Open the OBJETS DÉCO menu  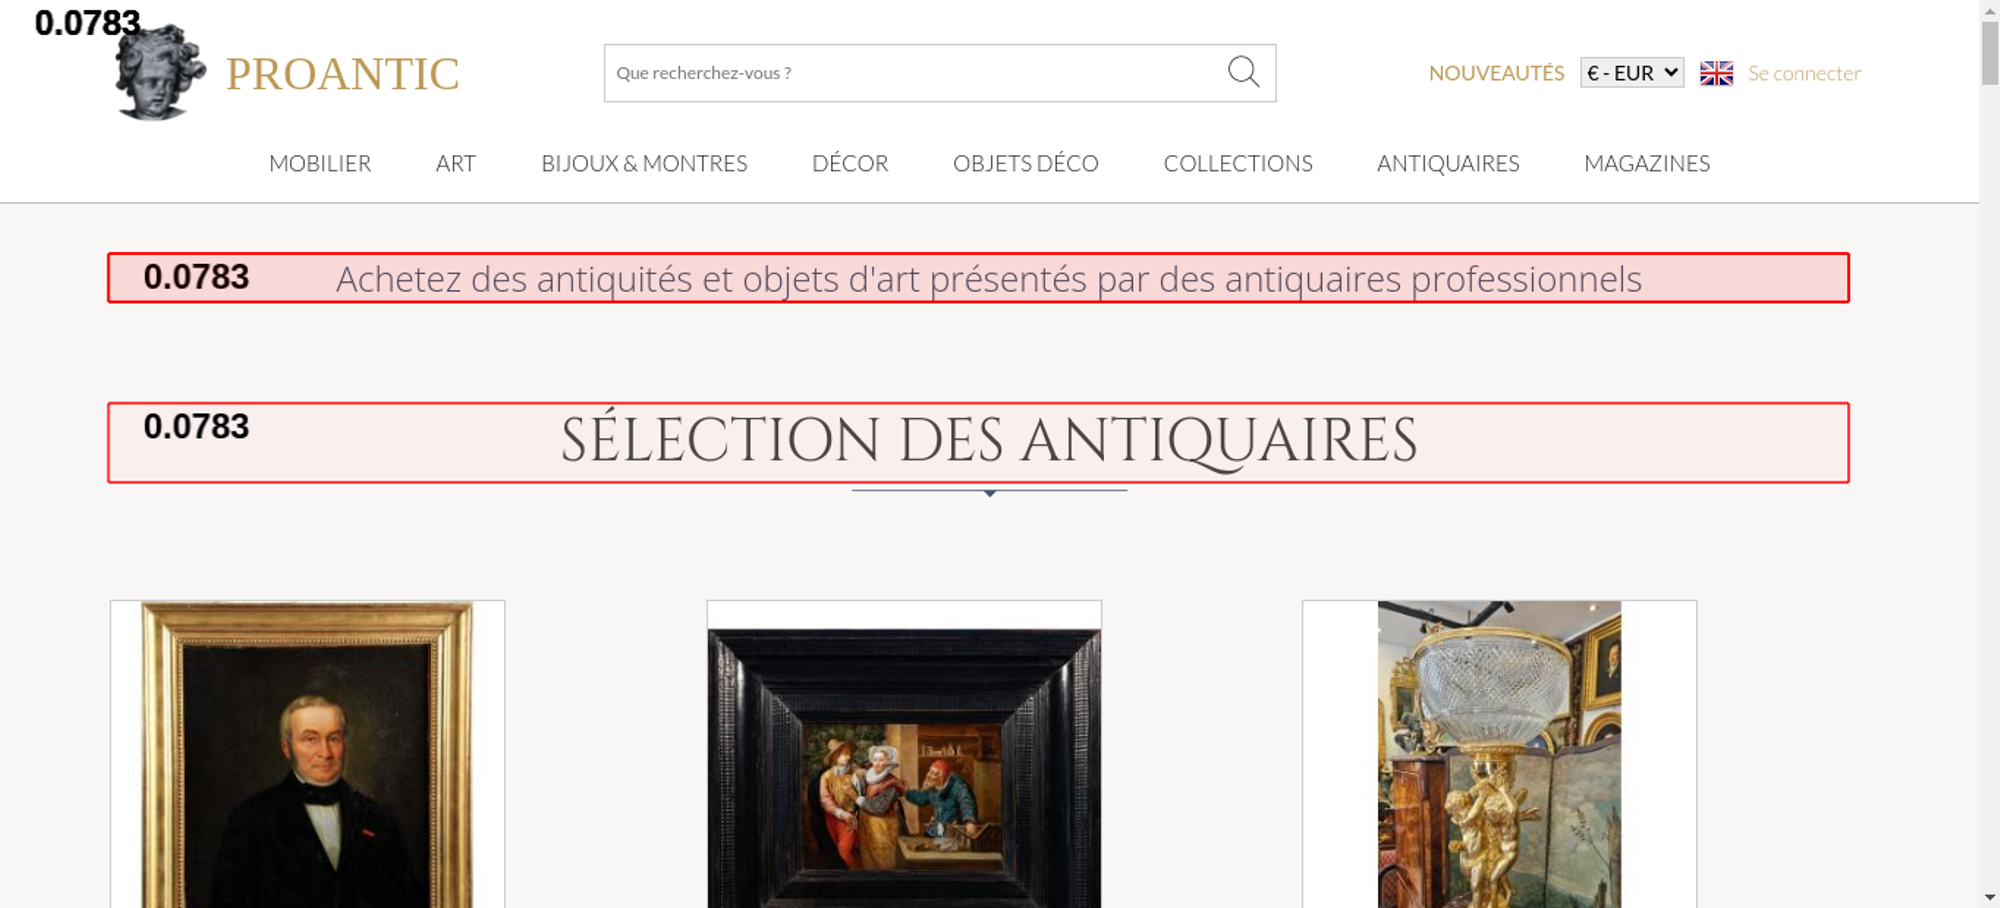click(1026, 163)
